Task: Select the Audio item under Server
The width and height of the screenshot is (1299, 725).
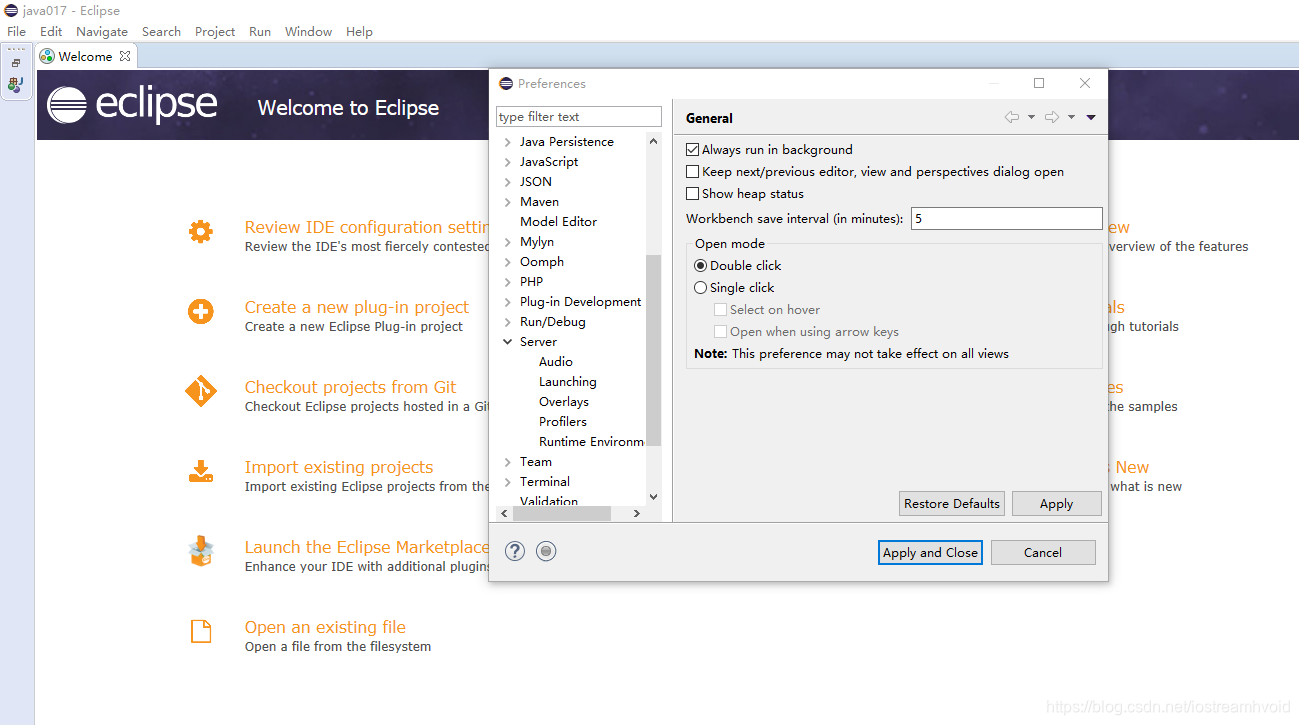Action: pos(555,362)
